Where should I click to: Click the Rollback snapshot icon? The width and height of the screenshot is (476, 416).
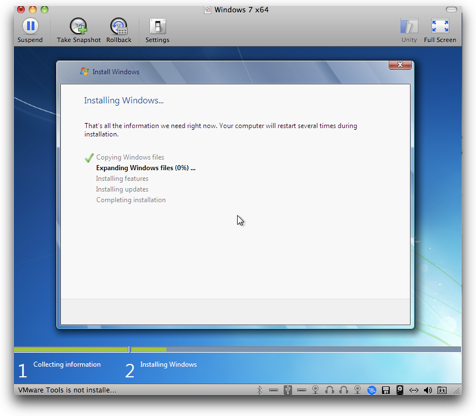pyautogui.click(x=119, y=26)
